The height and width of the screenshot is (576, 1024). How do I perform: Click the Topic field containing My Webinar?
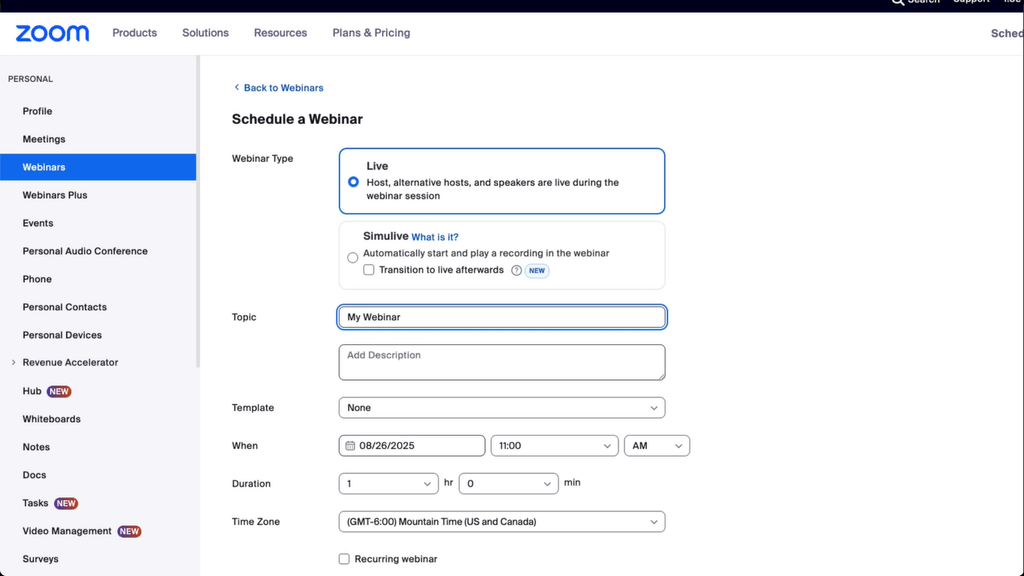click(502, 317)
